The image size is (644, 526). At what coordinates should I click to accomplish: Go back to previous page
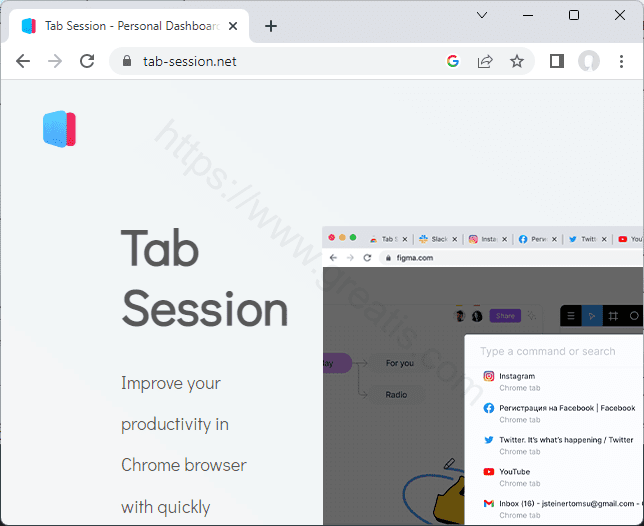click(23, 61)
